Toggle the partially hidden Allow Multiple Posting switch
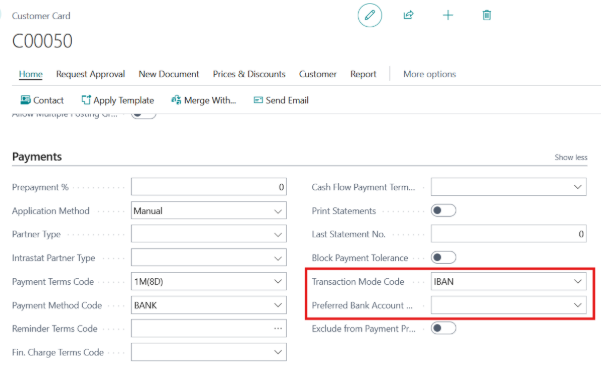Viewport: 601px width, 367px height. 143,115
